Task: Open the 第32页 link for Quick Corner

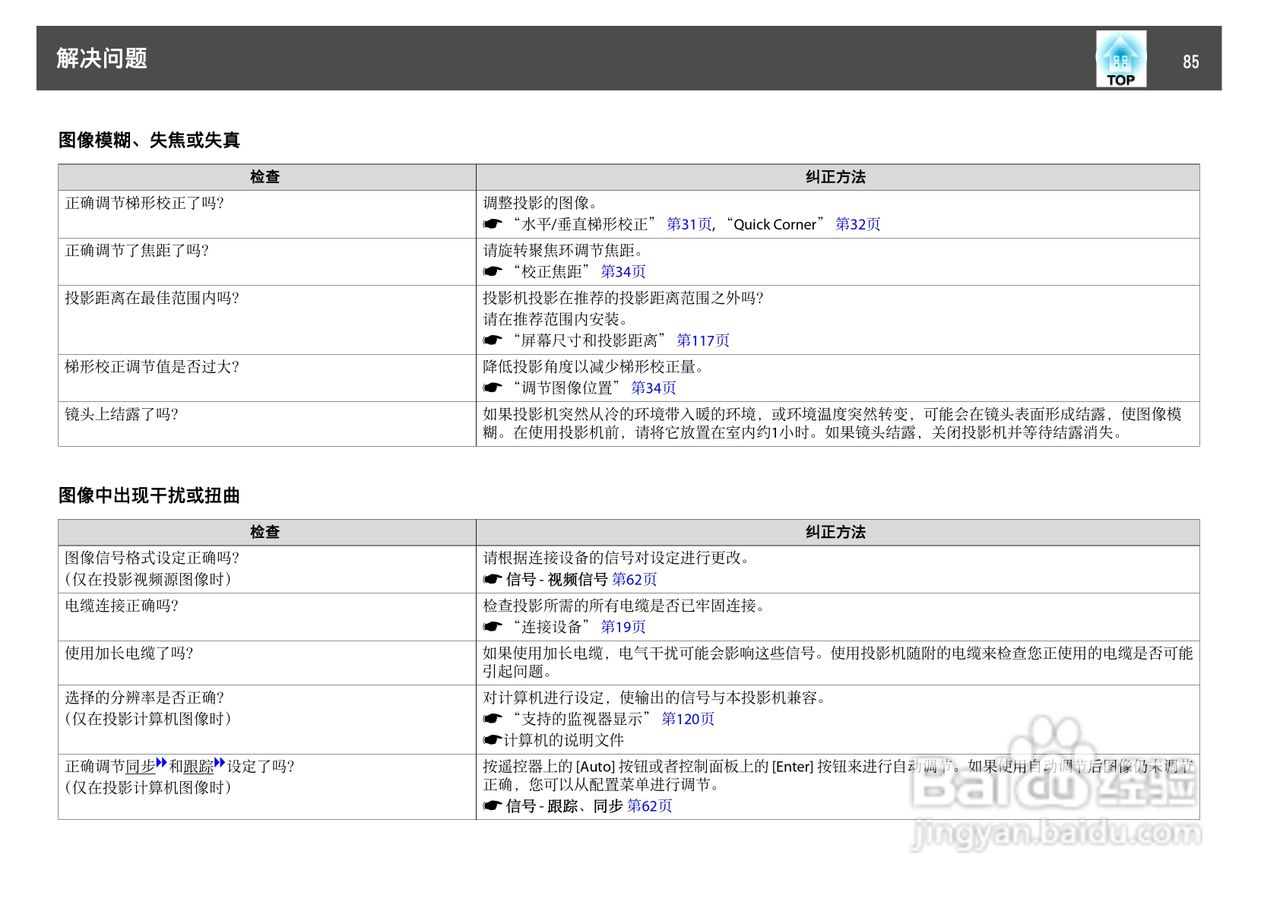Action: pos(858,225)
